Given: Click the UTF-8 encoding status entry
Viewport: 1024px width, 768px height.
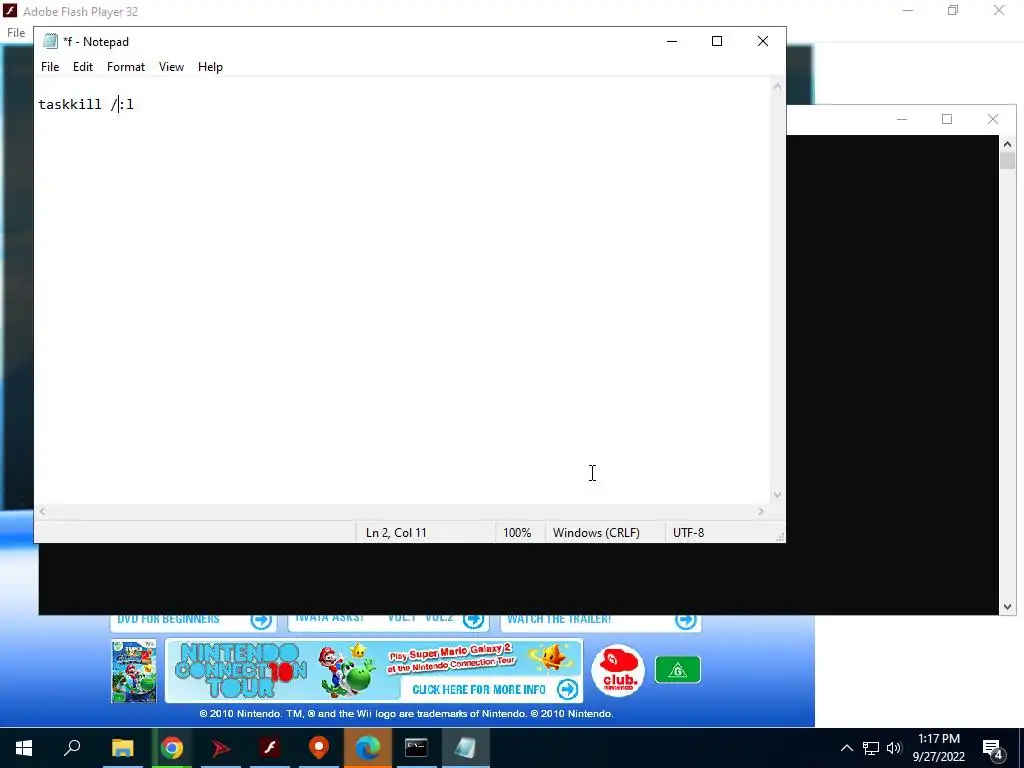Looking at the screenshot, I should [688, 533].
